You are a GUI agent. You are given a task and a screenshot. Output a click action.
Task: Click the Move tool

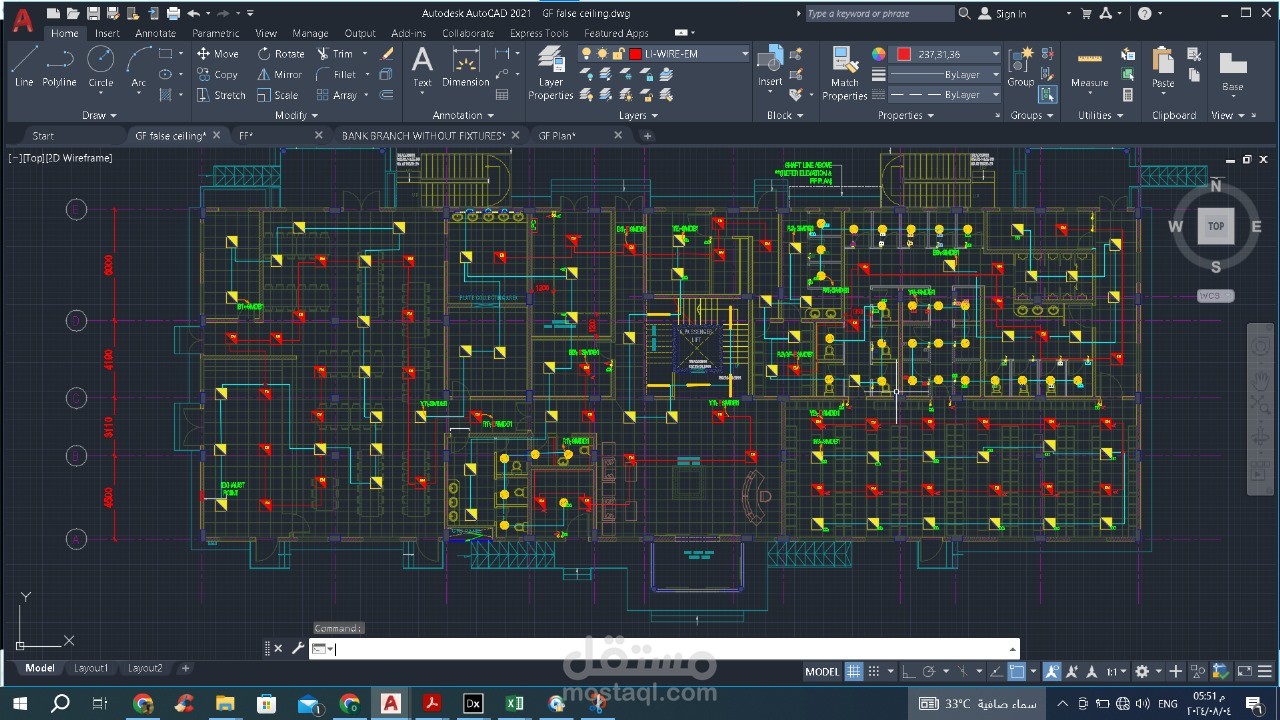[x=218, y=54]
